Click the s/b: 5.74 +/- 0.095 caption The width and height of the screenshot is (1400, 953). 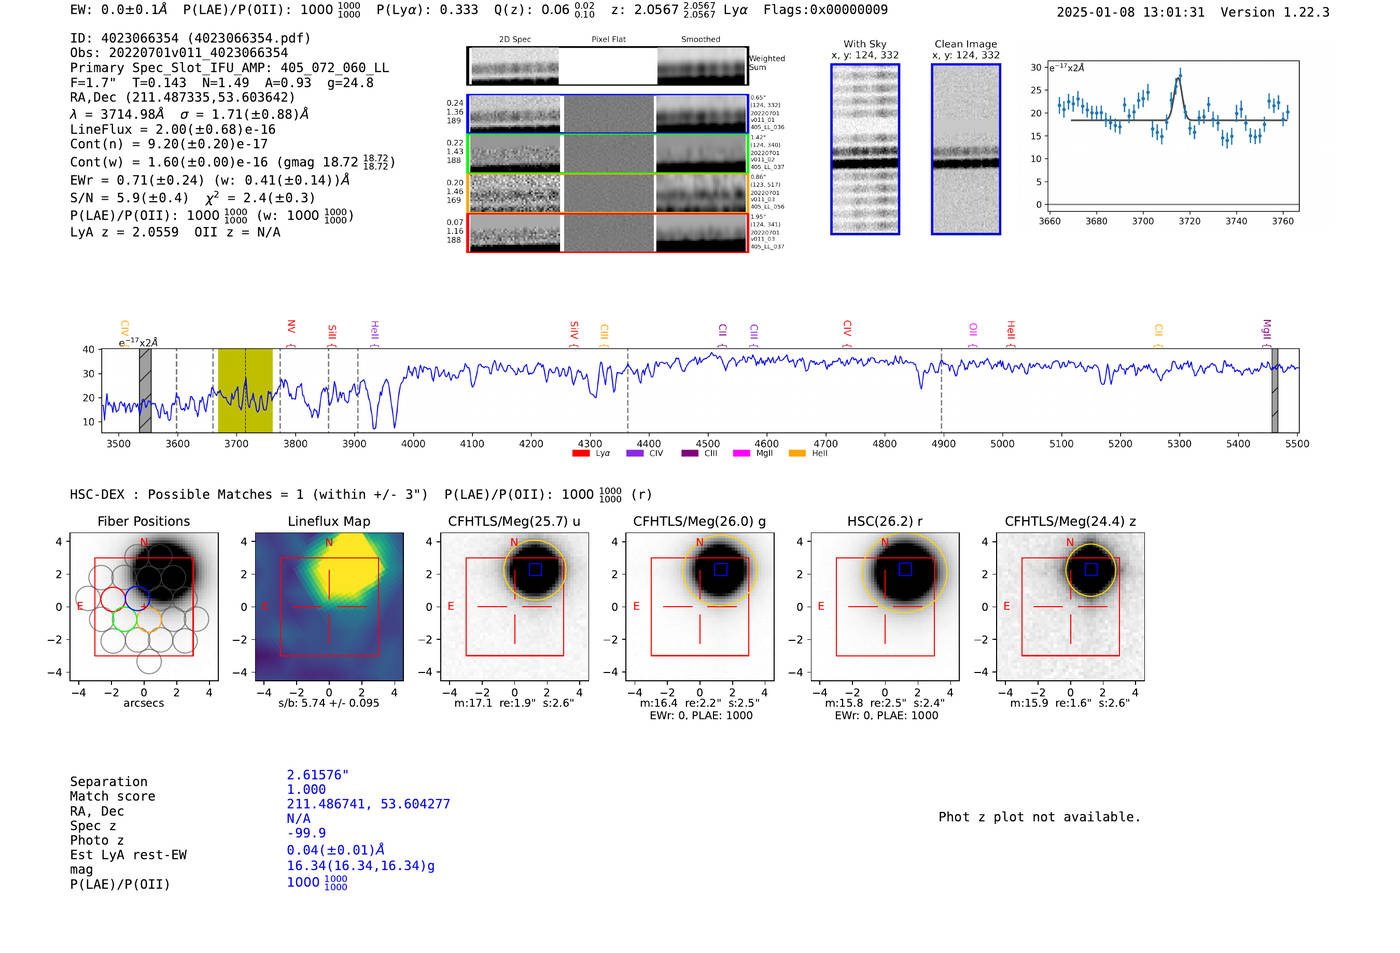pyautogui.click(x=329, y=703)
